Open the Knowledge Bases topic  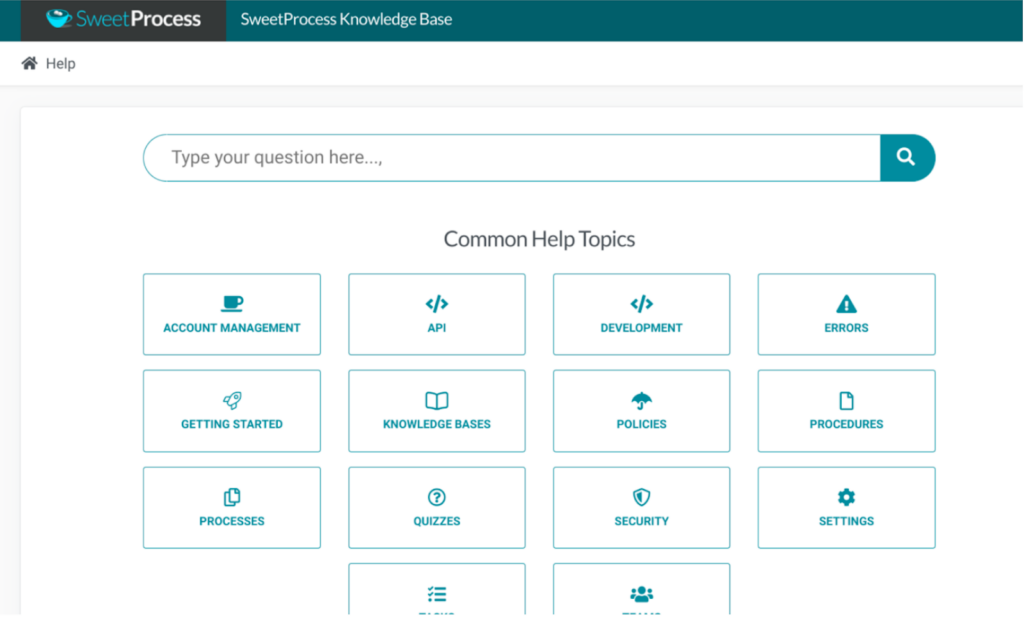[437, 411]
